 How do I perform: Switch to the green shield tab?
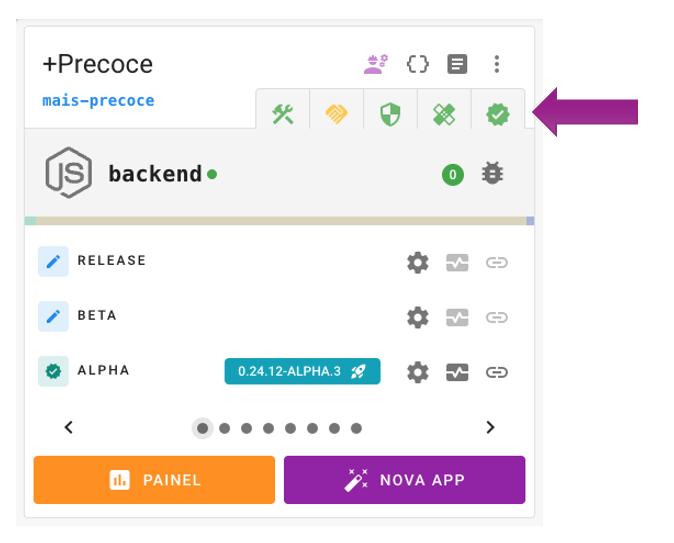coord(390,114)
